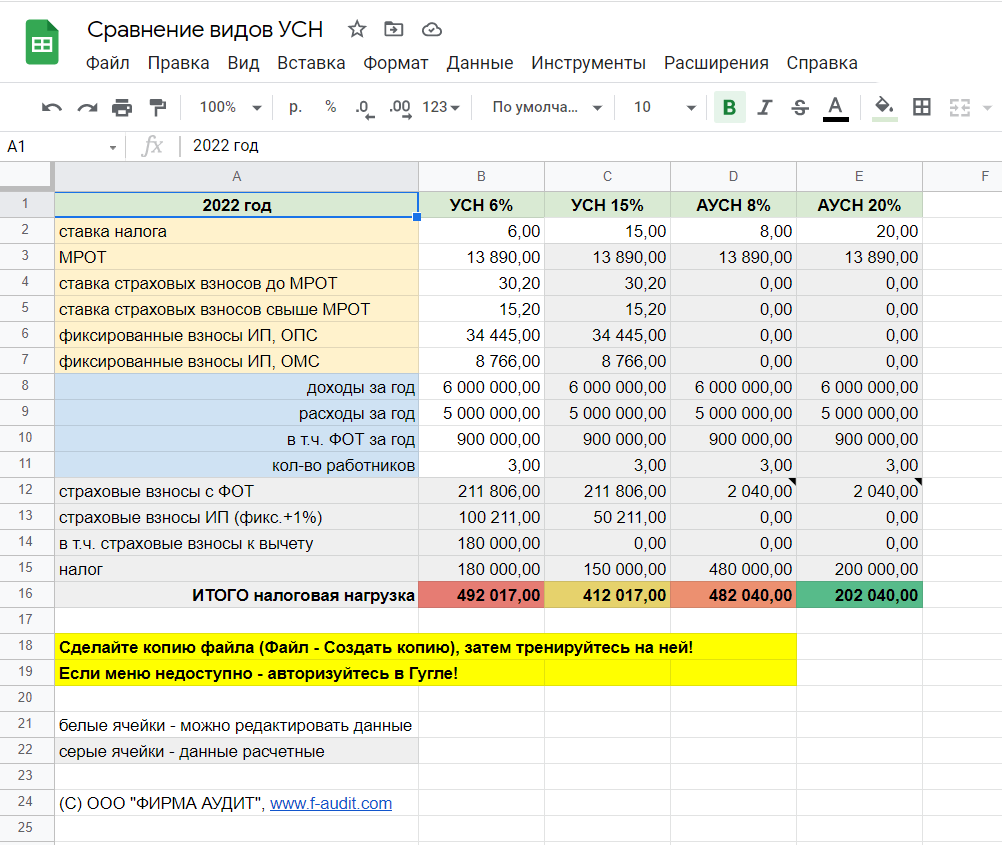Follow the www.f-audit.com link
1002x845 pixels.
(331, 803)
